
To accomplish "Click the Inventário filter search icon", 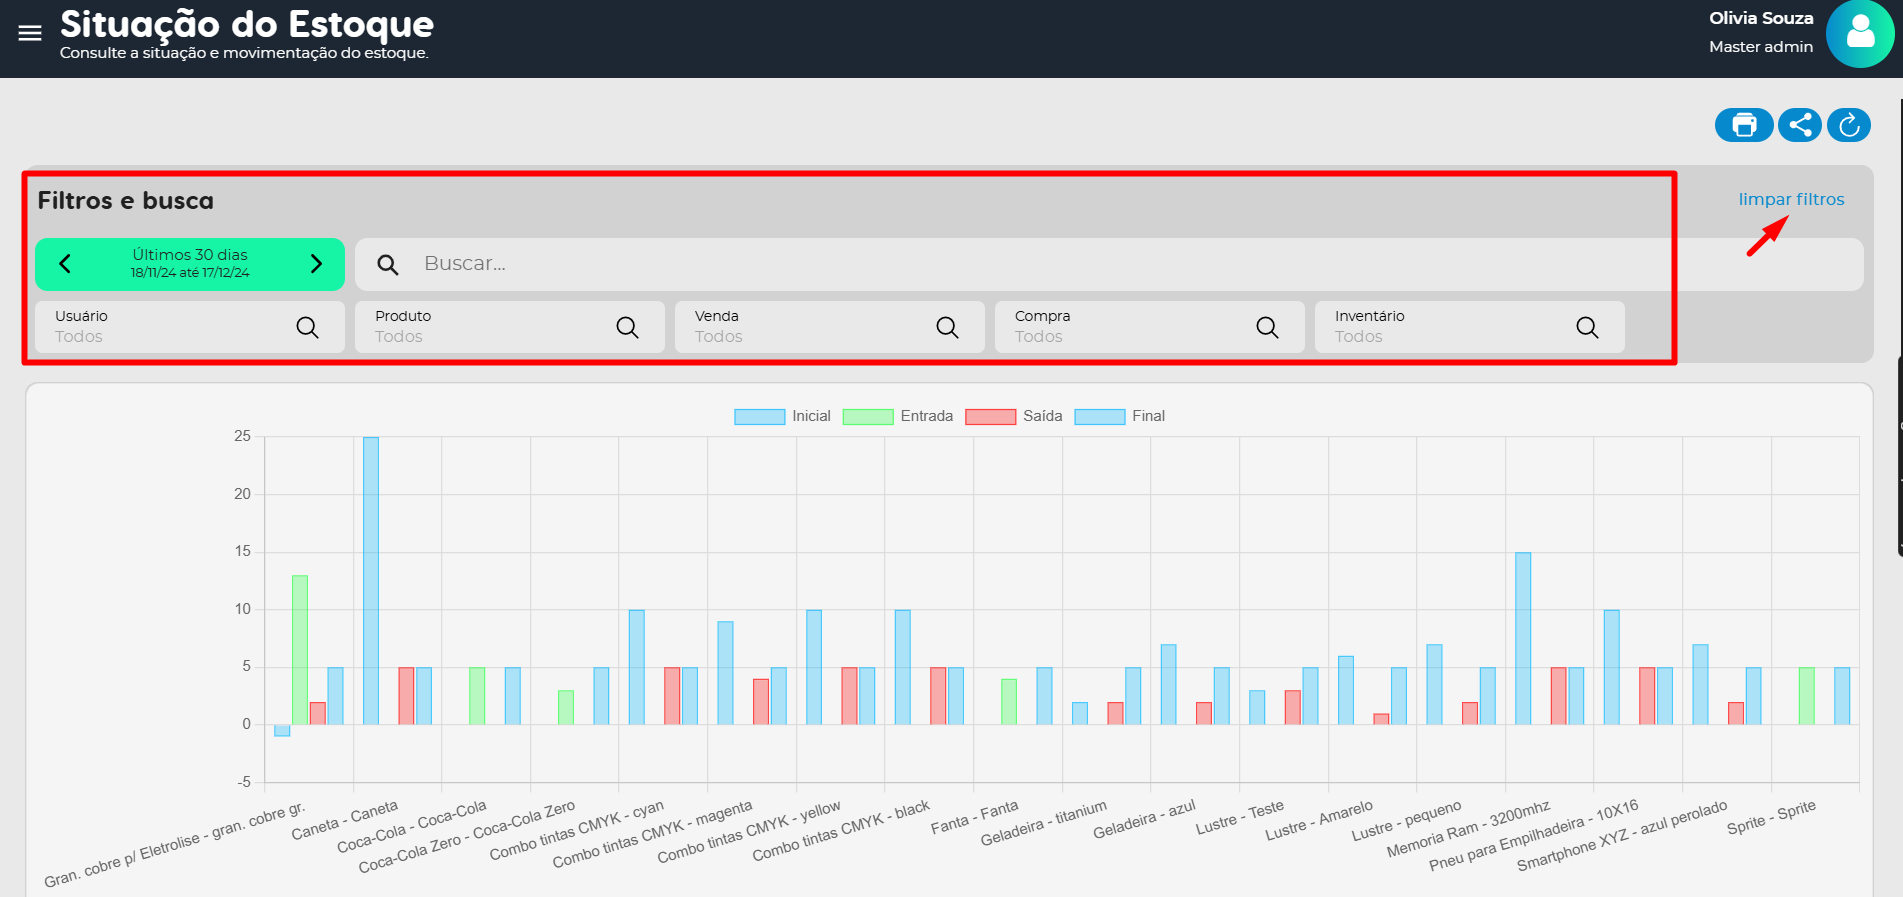I will pos(1587,327).
